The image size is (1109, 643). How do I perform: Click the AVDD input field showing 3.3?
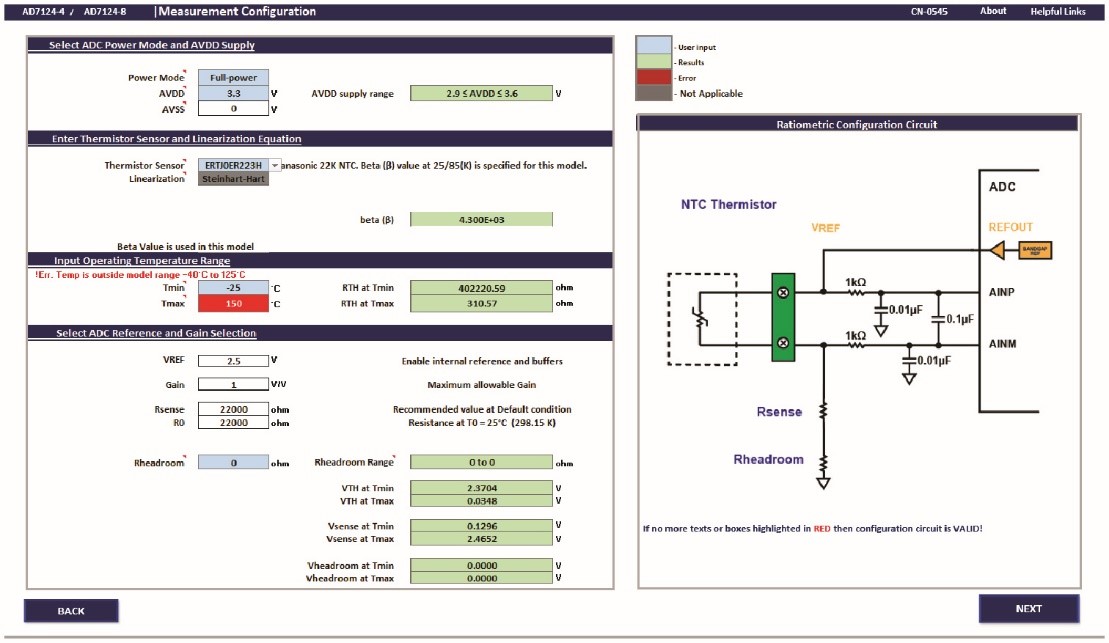click(233, 93)
